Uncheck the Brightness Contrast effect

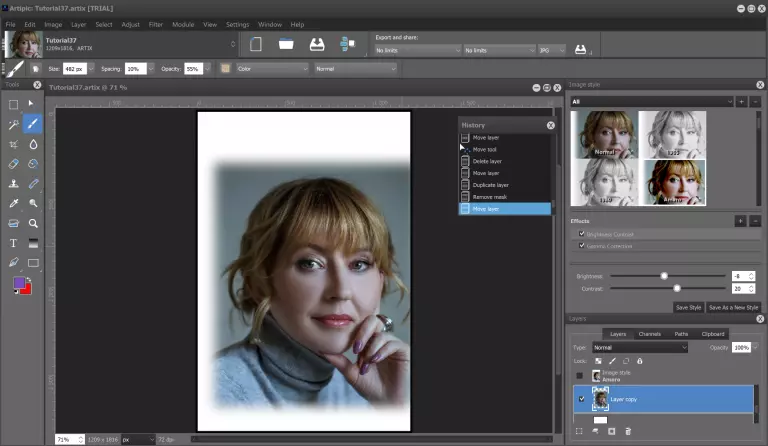coord(582,233)
